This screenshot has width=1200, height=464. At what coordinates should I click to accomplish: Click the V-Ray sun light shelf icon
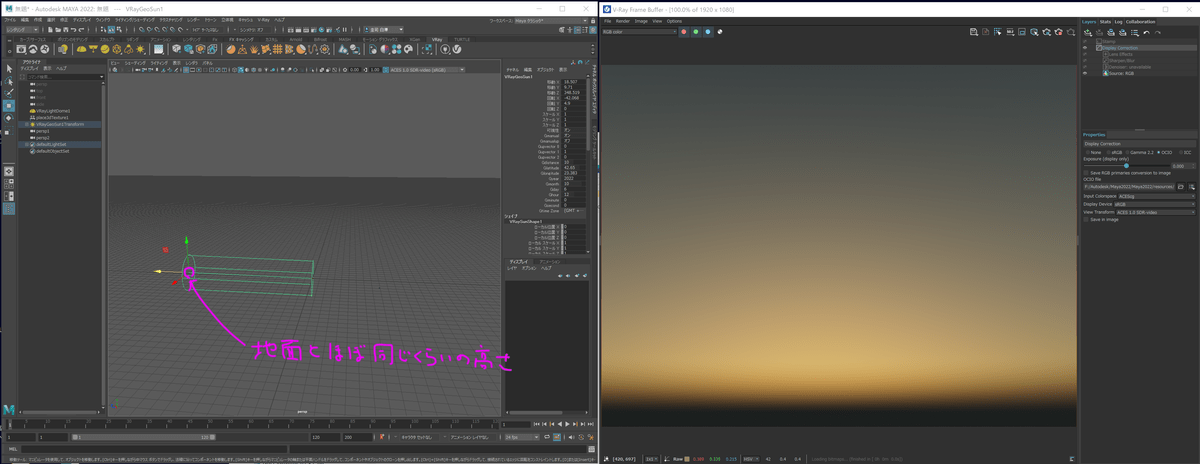140,48
